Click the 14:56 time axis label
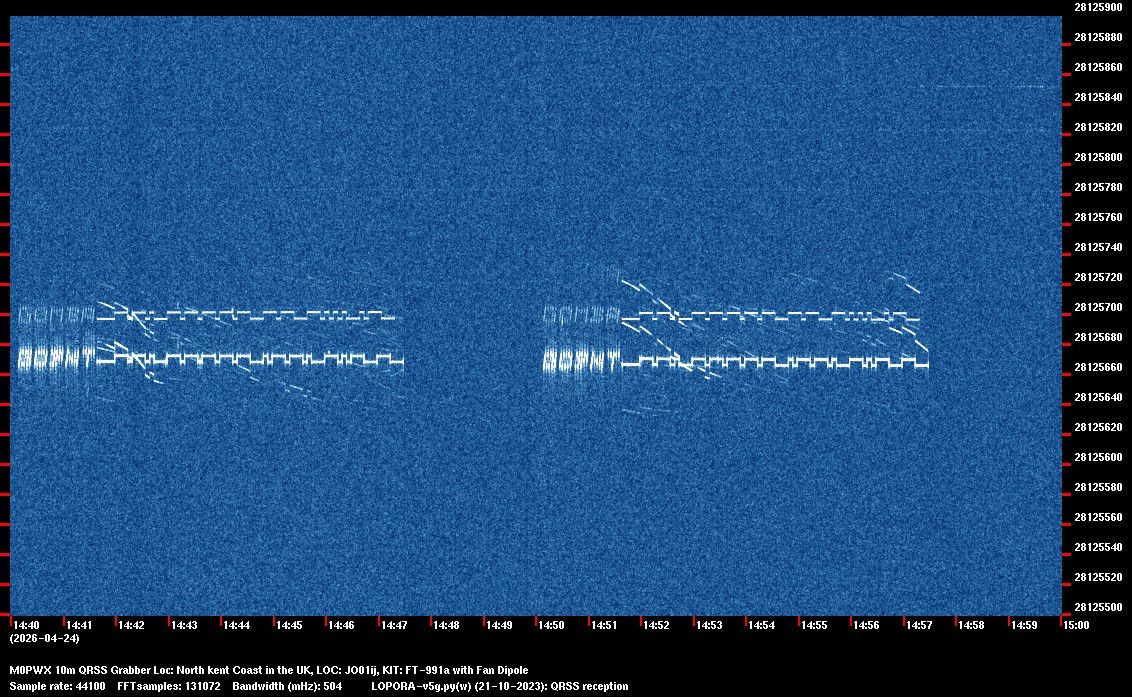The width and height of the screenshot is (1132, 697). tap(866, 625)
